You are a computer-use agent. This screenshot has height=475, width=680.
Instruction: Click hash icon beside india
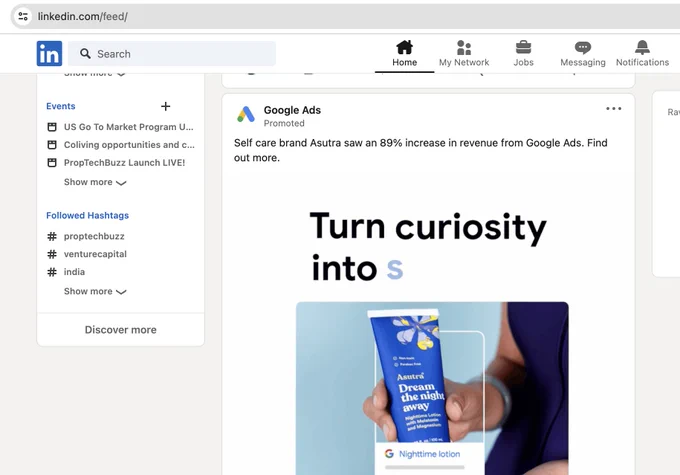pyautogui.click(x=52, y=272)
